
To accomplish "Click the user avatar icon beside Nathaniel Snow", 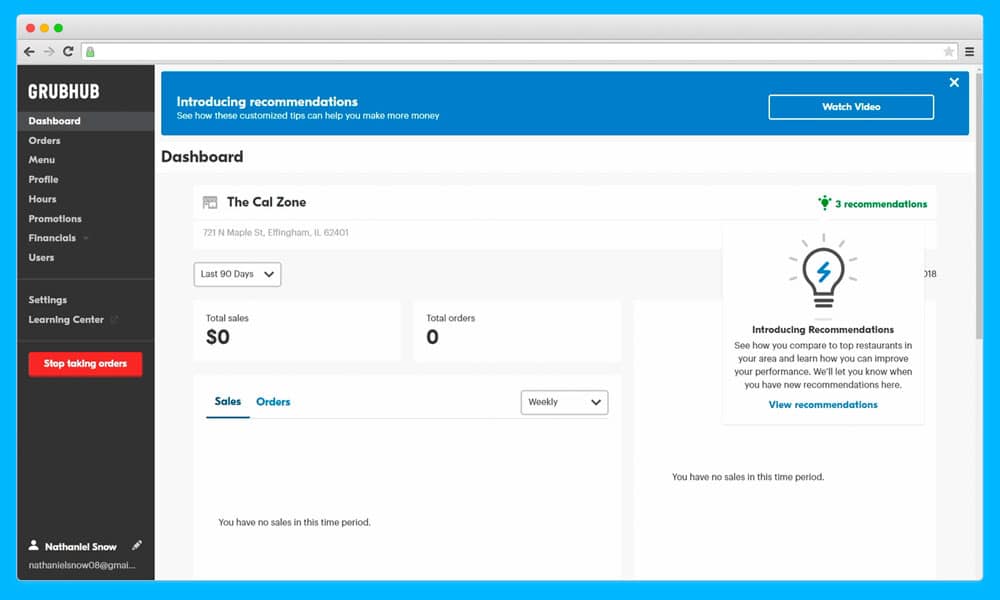I will pyautogui.click(x=33, y=545).
